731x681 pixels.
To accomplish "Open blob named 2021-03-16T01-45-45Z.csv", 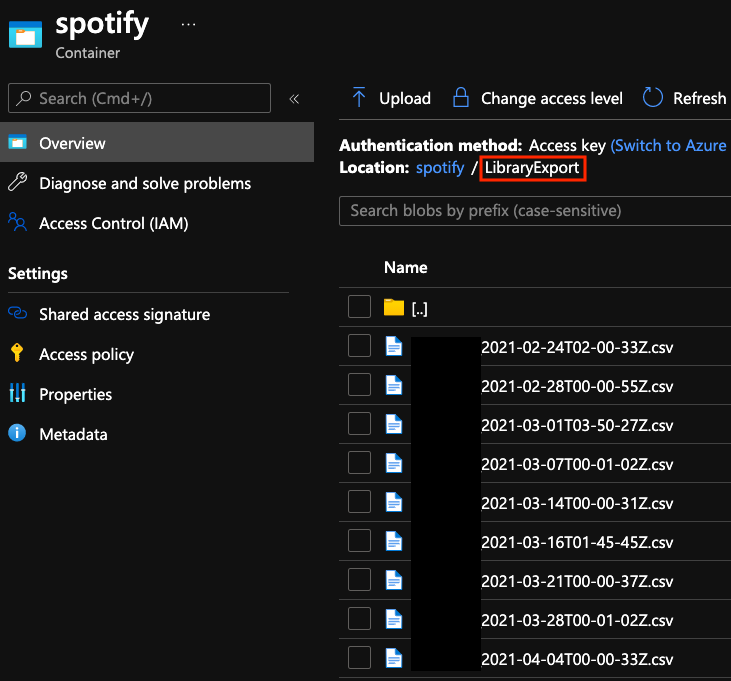I will click(577, 543).
